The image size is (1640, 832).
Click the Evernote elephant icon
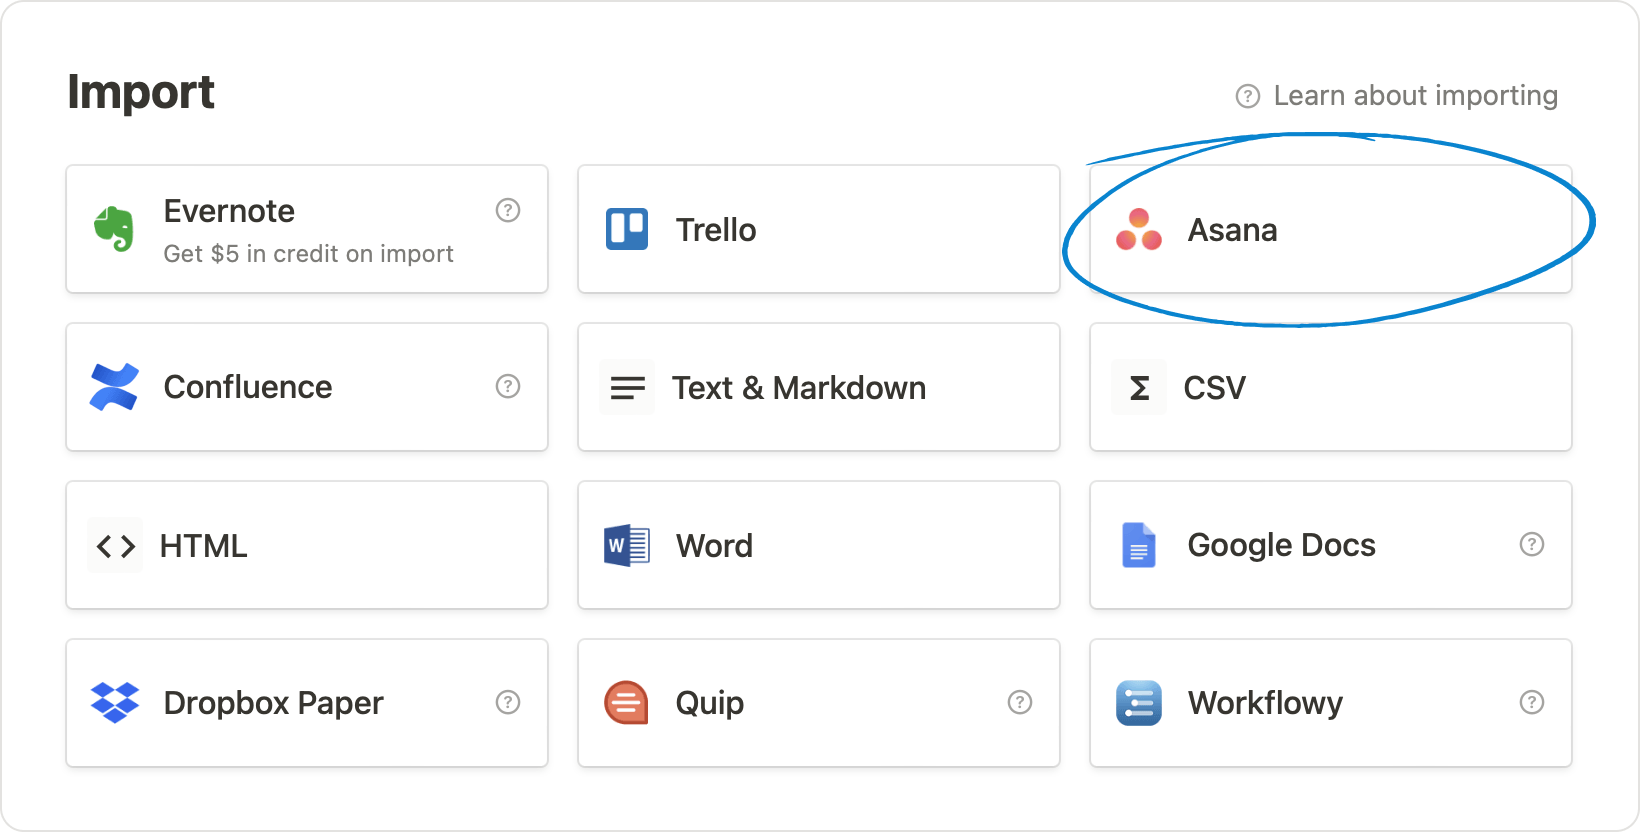click(x=114, y=229)
